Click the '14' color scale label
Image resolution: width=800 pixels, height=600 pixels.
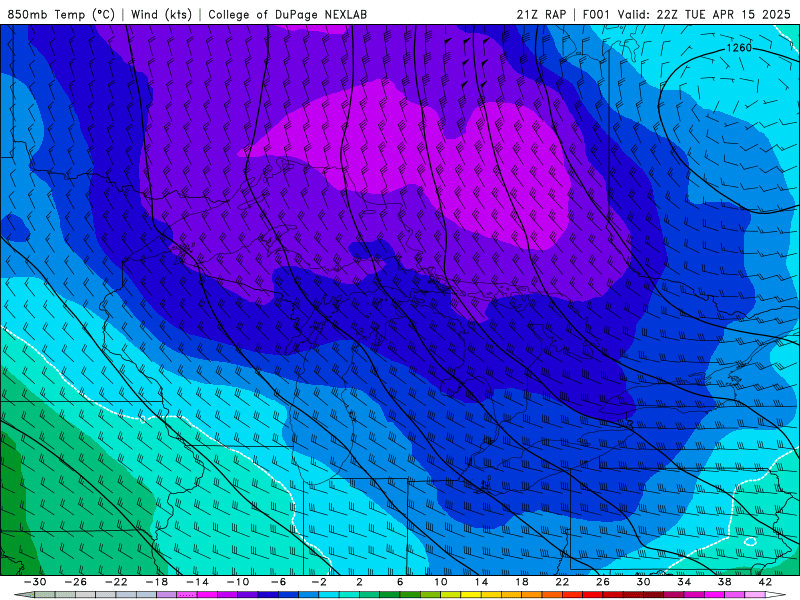point(481,582)
